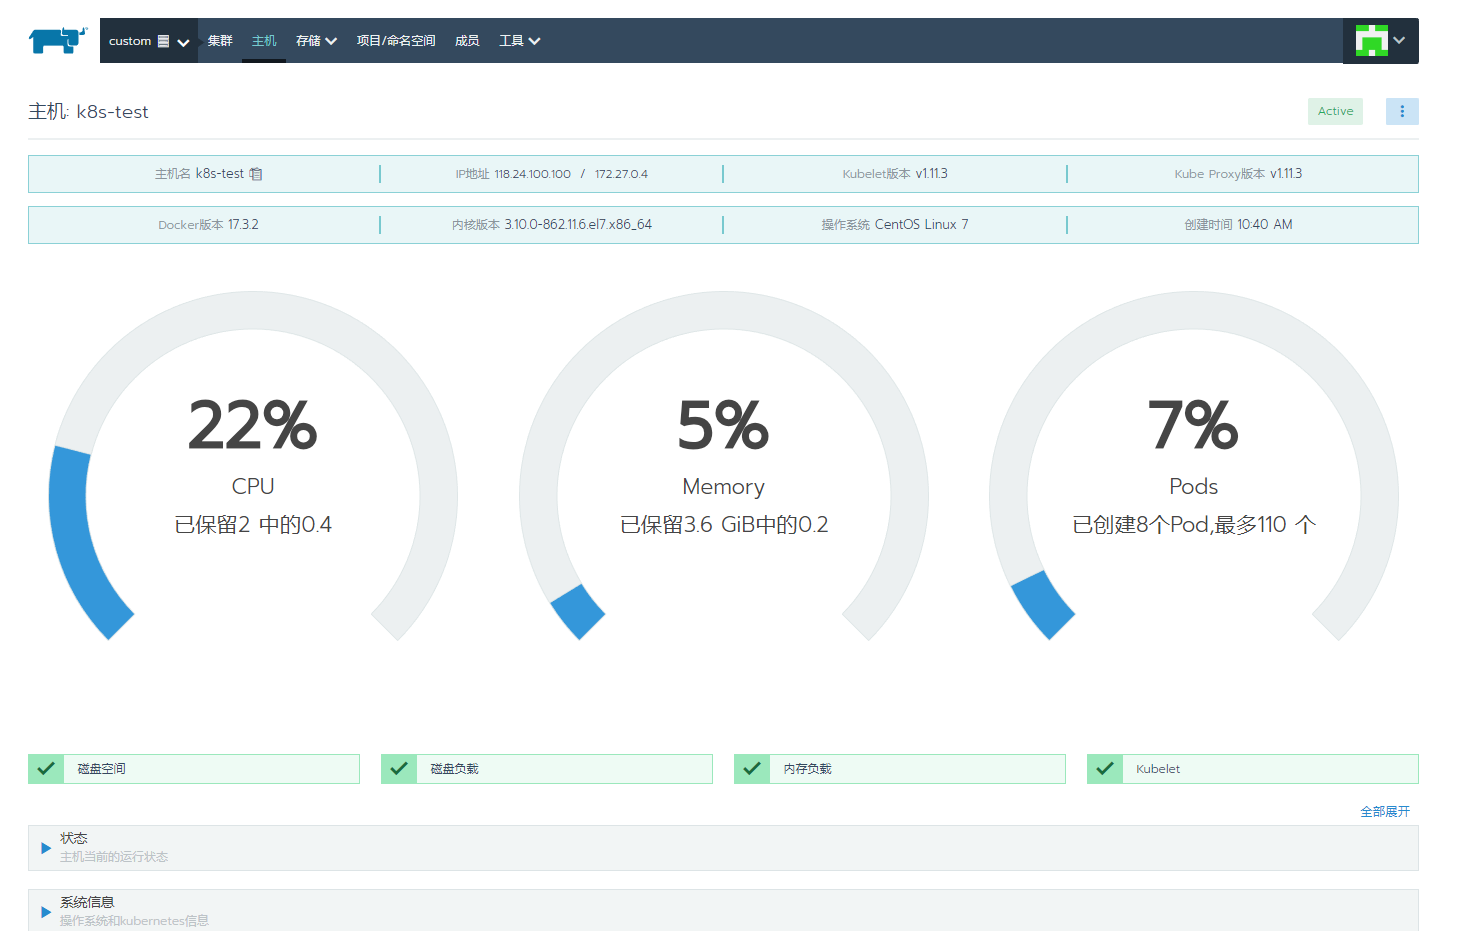Expand the 系统信息 section triangle

[x=46, y=912]
